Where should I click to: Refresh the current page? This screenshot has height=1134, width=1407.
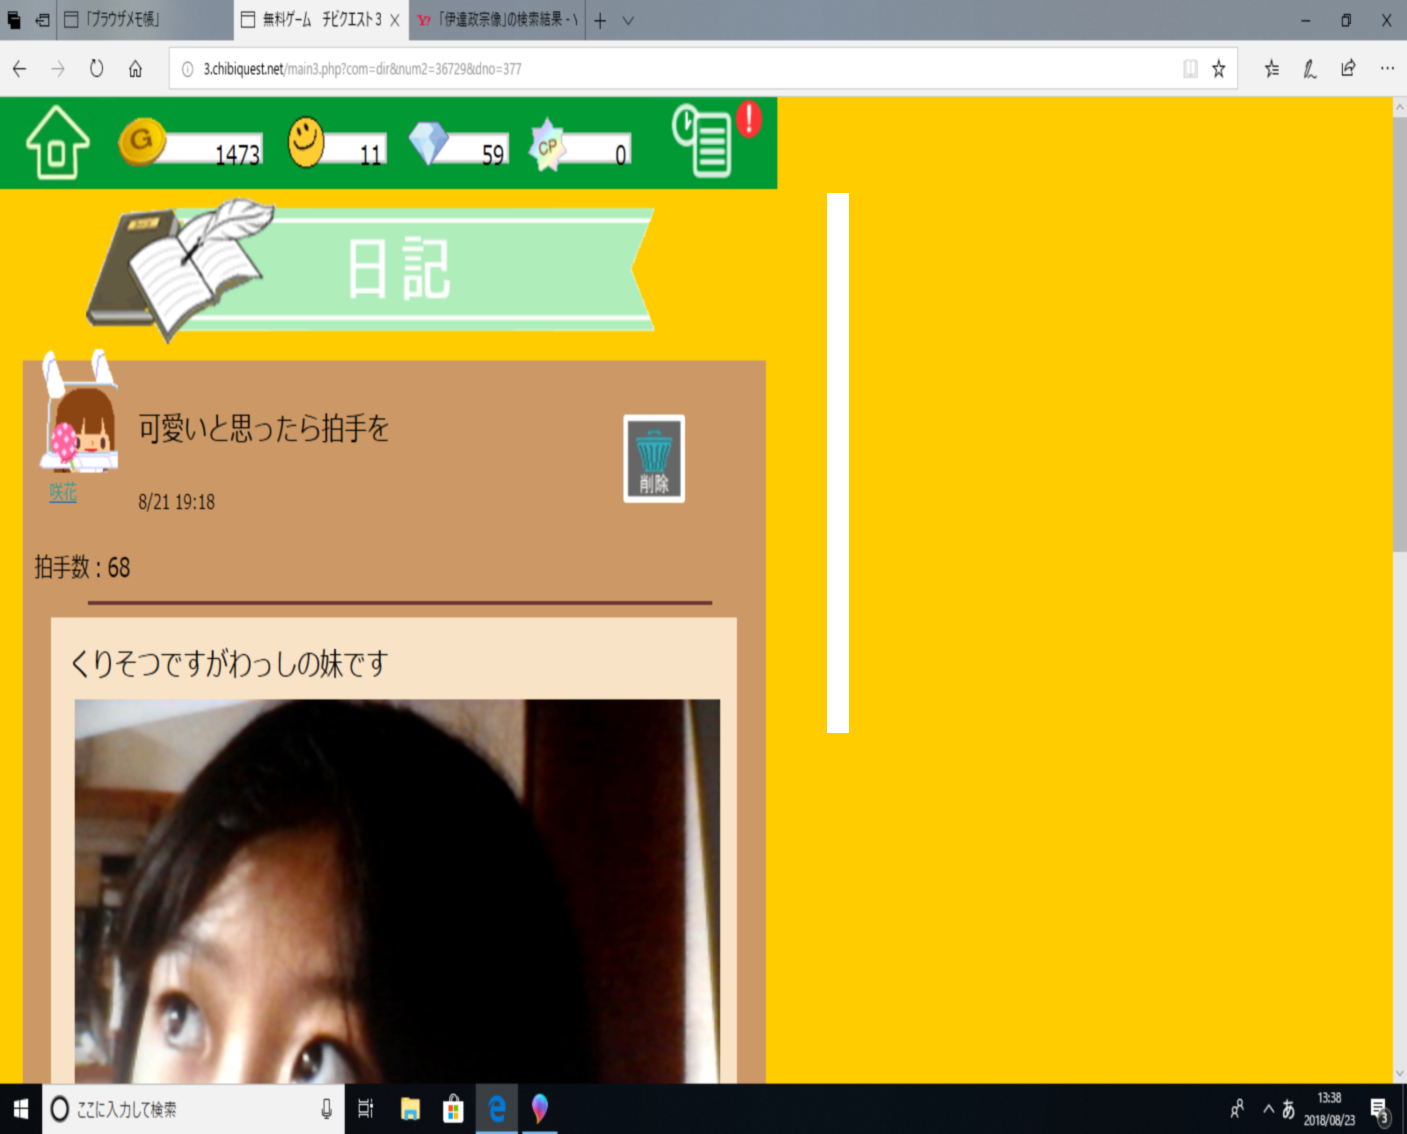click(96, 69)
